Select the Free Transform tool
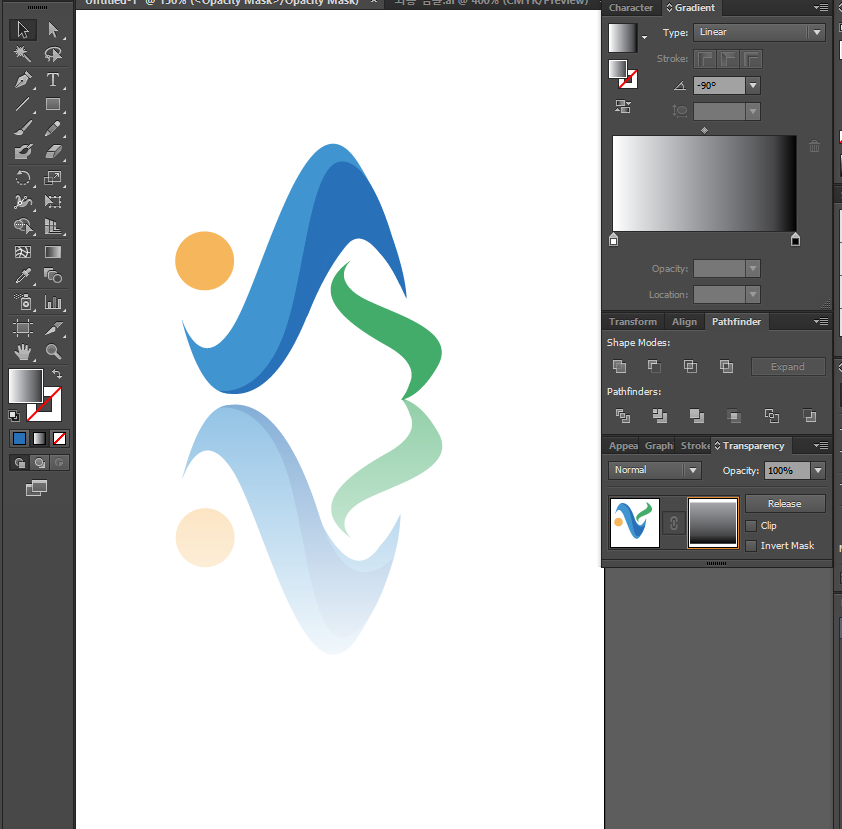842x829 pixels. 53,202
